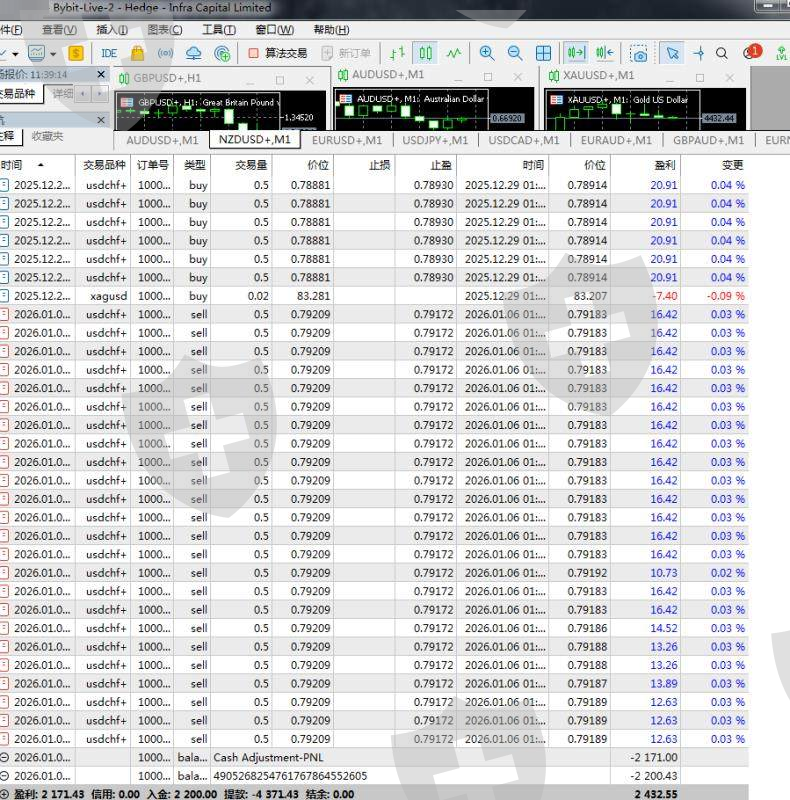Toggle chart shift button
Image resolution: width=790 pixels, height=800 pixels.
pos(604,53)
